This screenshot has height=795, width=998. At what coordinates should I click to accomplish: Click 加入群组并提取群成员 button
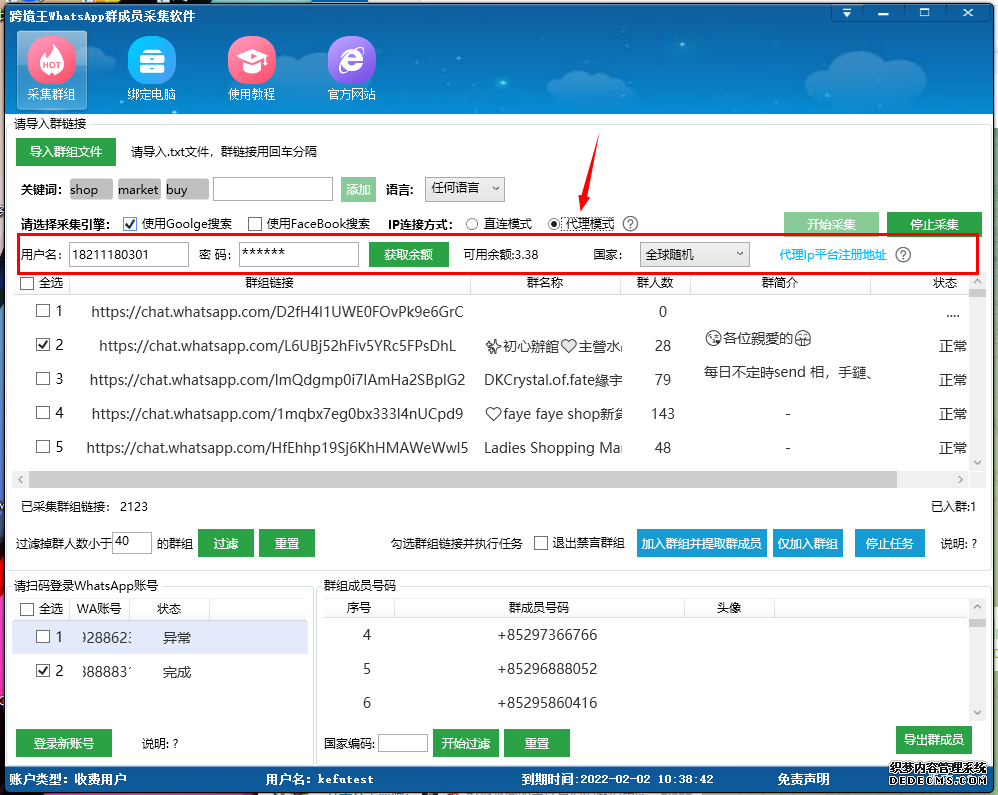pyautogui.click(x=701, y=543)
